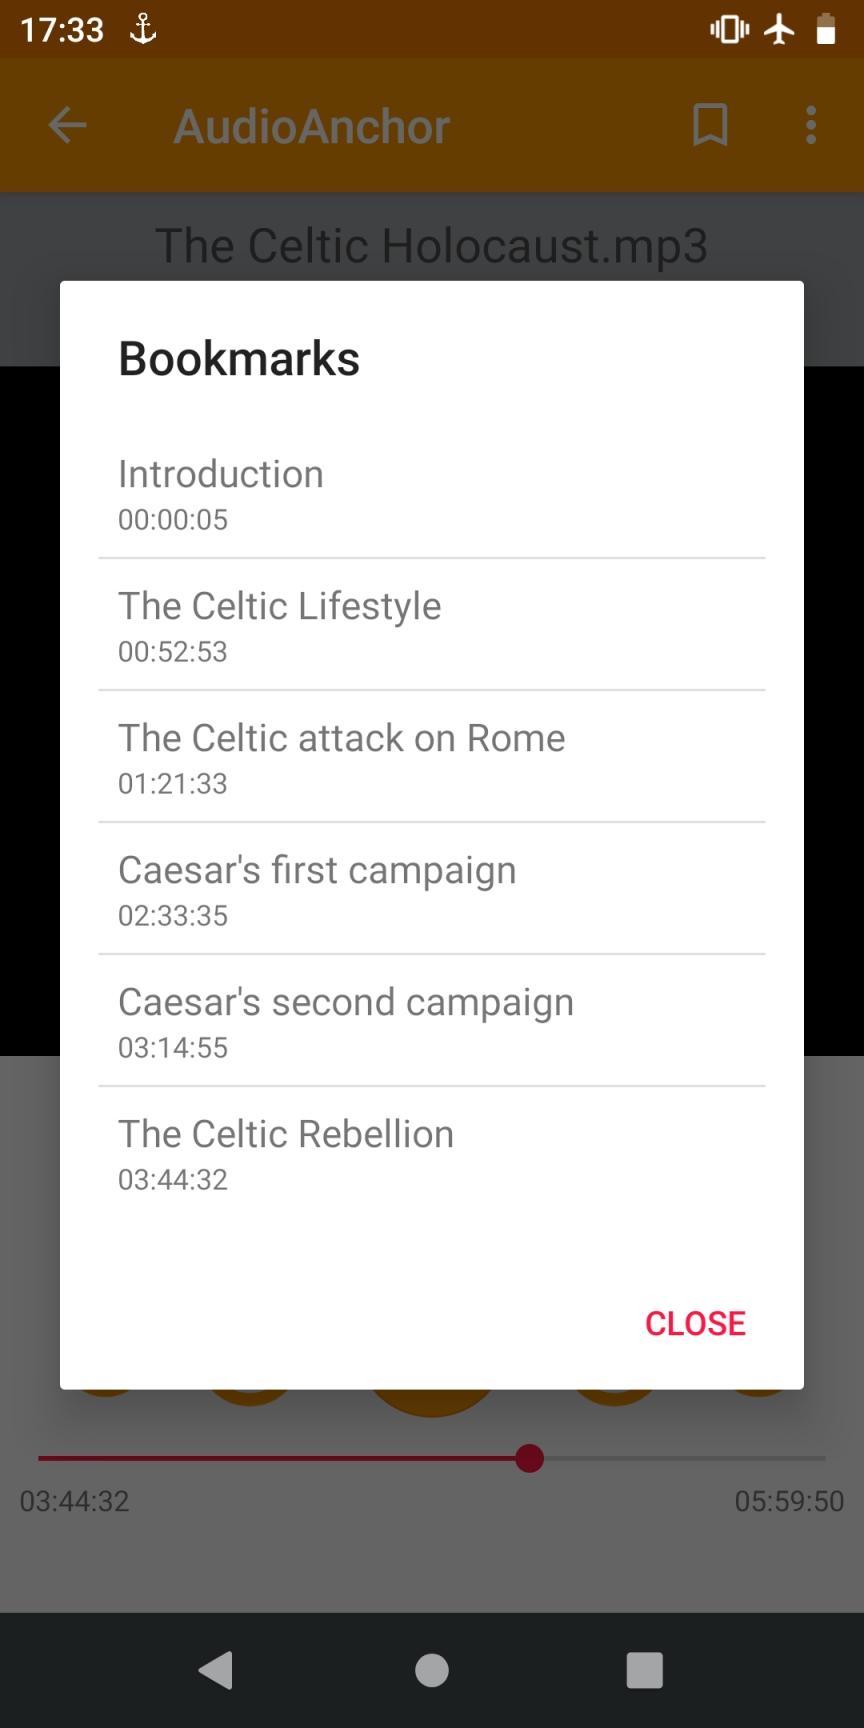Viewport: 864px width, 1728px height.
Task: Jump to the Introduction bookmark
Action: [432, 493]
